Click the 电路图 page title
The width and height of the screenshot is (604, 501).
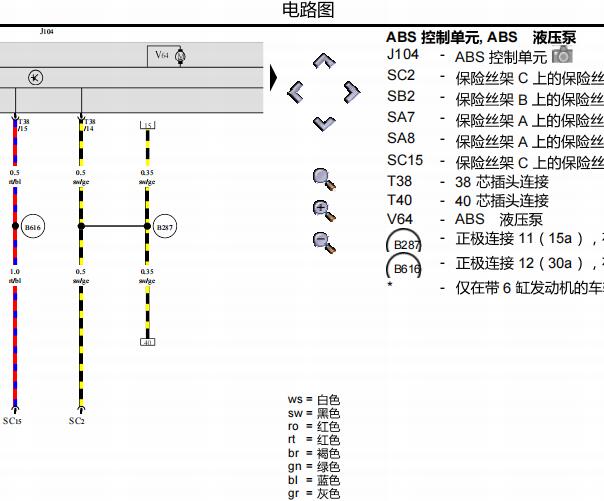click(308, 10)
